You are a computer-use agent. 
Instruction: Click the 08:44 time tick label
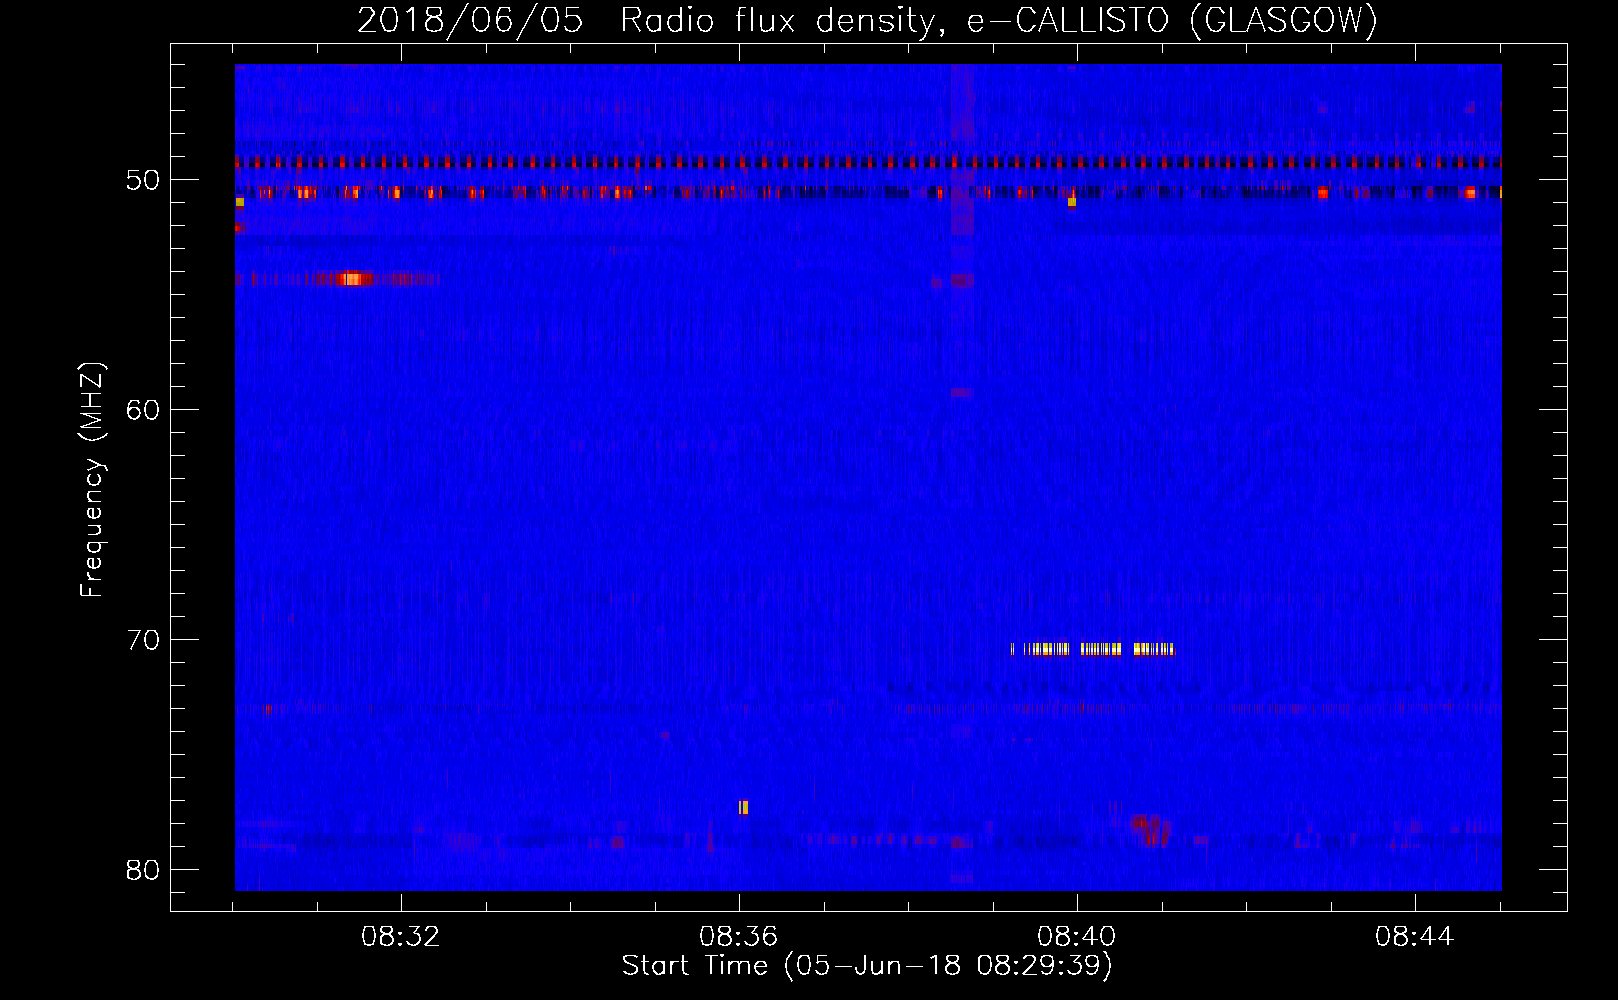pos(1415,937)
